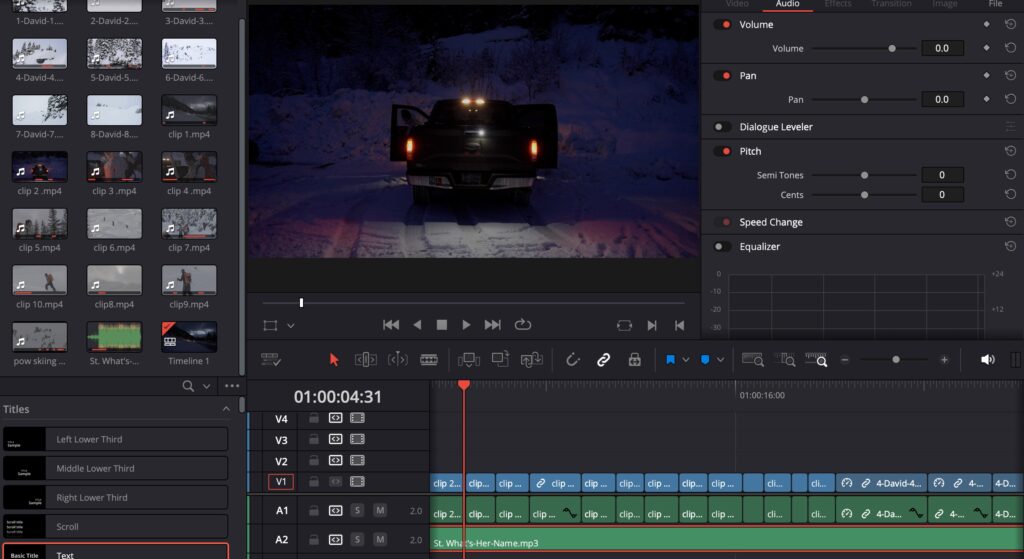Turn on the Equalizer toggle
The height and width of the screenshot is (559, 1024).
(x=721, y=247)
